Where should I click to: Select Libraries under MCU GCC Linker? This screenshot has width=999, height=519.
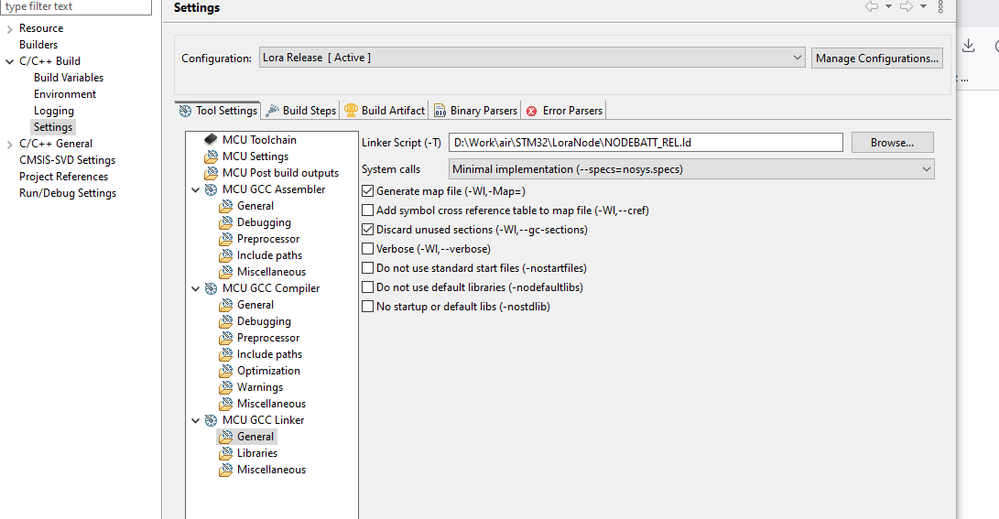pos(257,454)
